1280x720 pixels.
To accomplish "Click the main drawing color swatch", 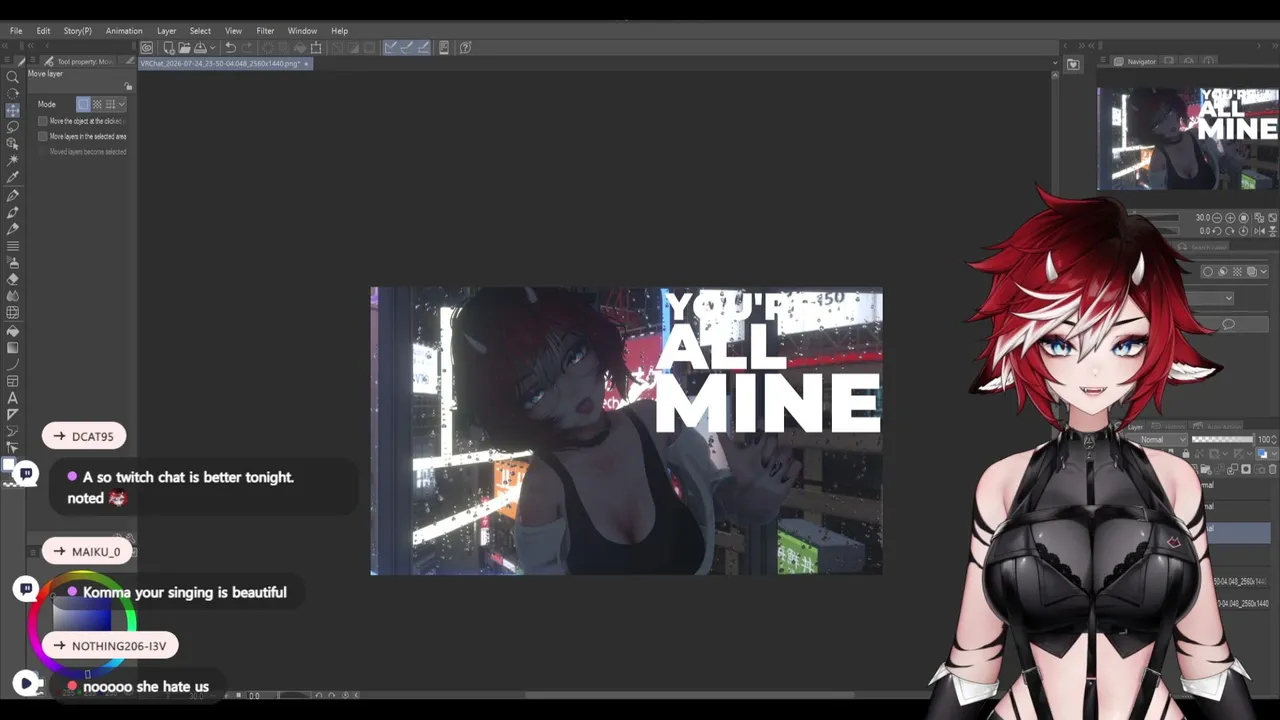I will point(8,464).
